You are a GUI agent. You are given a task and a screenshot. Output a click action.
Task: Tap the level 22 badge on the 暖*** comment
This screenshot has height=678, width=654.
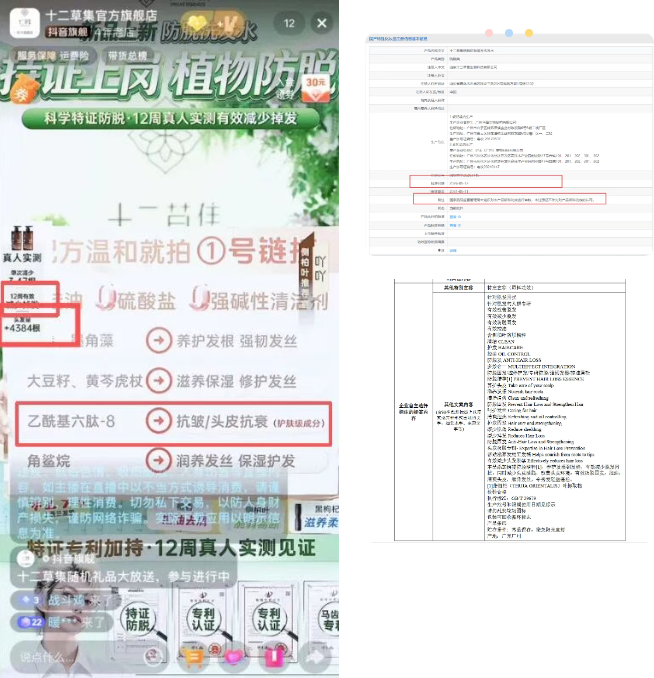(30, 622)
